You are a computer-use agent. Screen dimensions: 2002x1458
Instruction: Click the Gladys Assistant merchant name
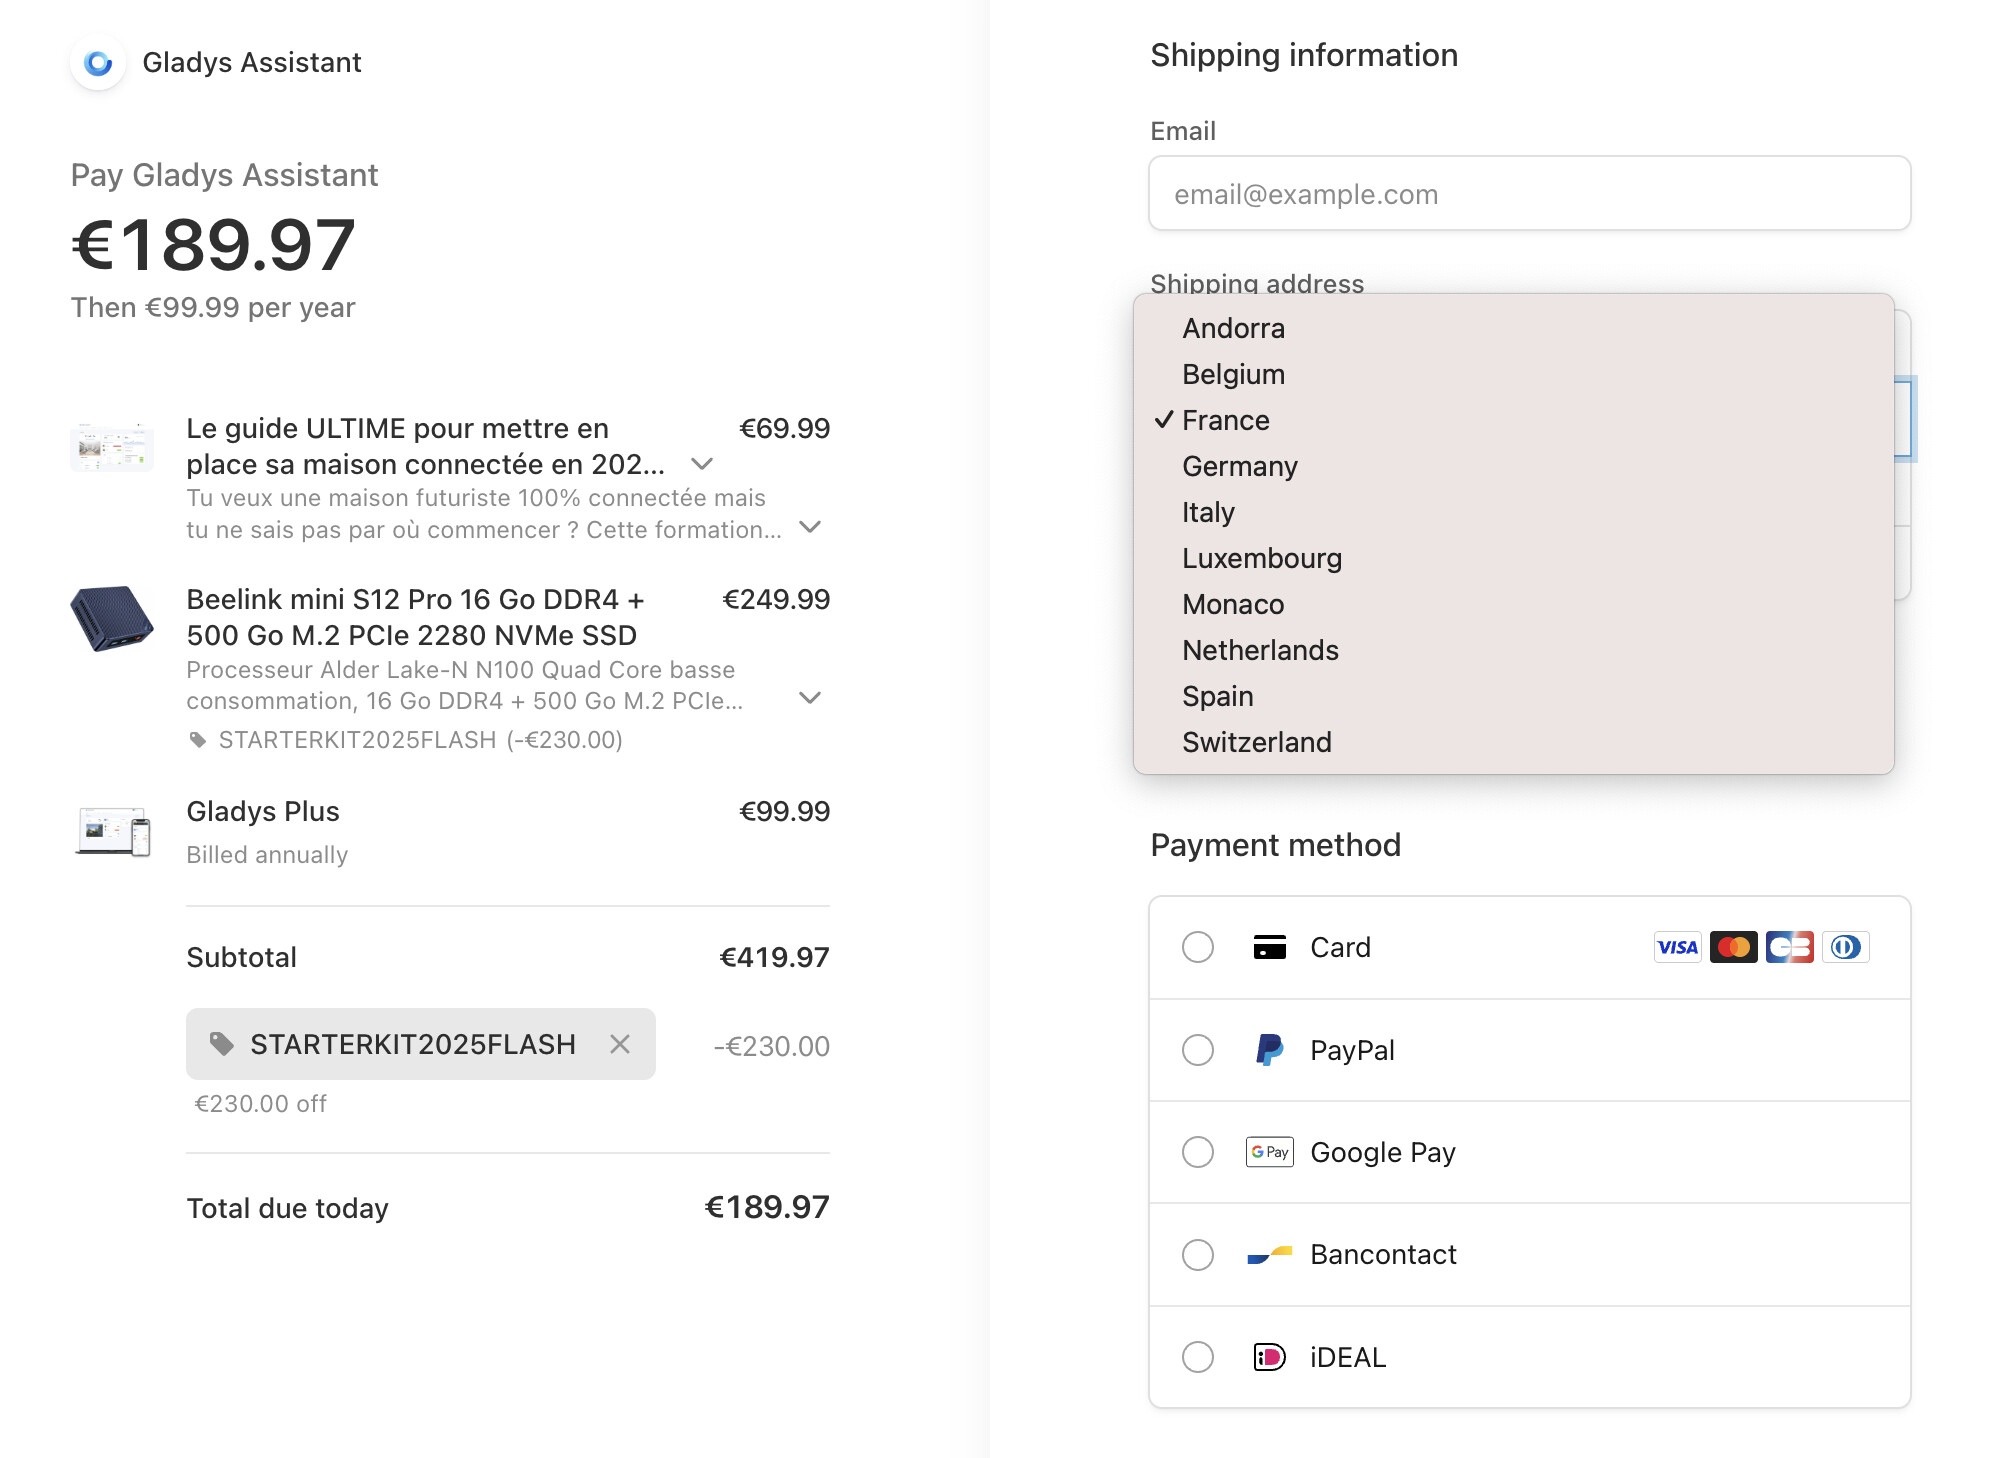click(x=252, y=63)
